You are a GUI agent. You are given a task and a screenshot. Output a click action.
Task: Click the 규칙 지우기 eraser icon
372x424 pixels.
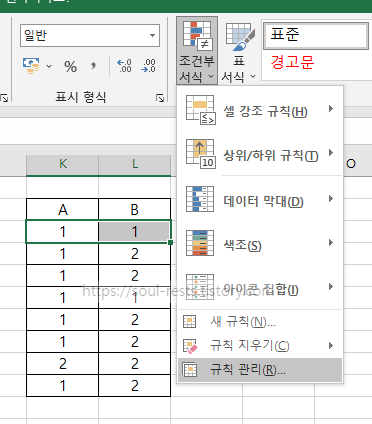(x=190, y=346)
